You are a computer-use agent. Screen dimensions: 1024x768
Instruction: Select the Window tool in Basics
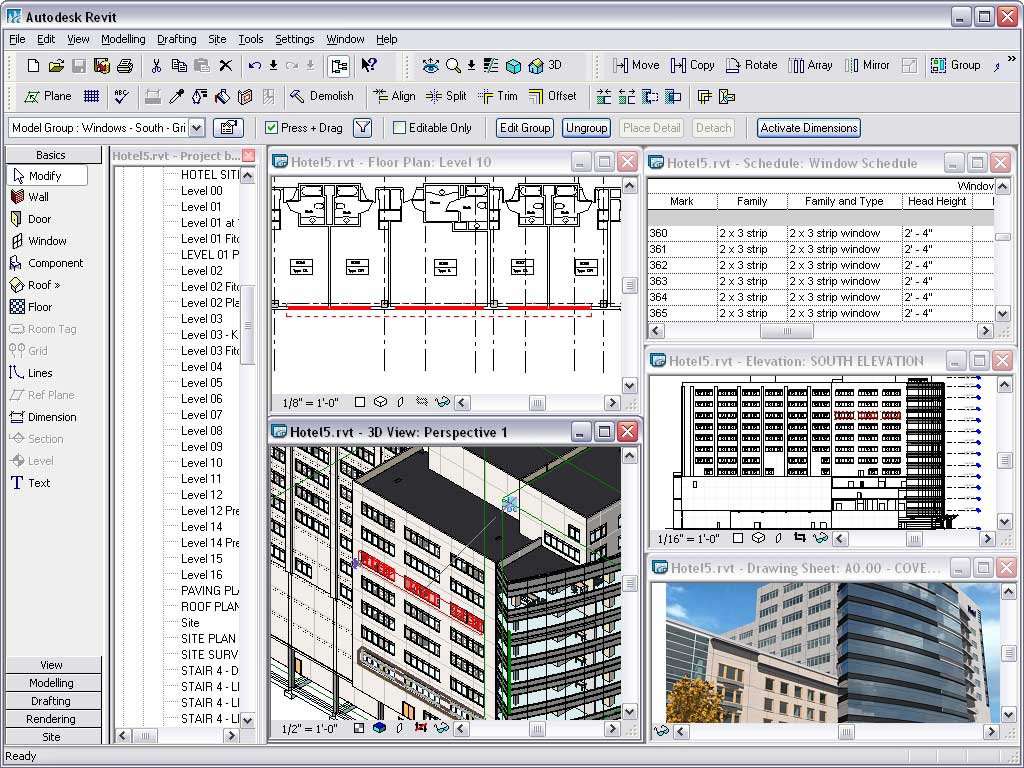(39, 241)
